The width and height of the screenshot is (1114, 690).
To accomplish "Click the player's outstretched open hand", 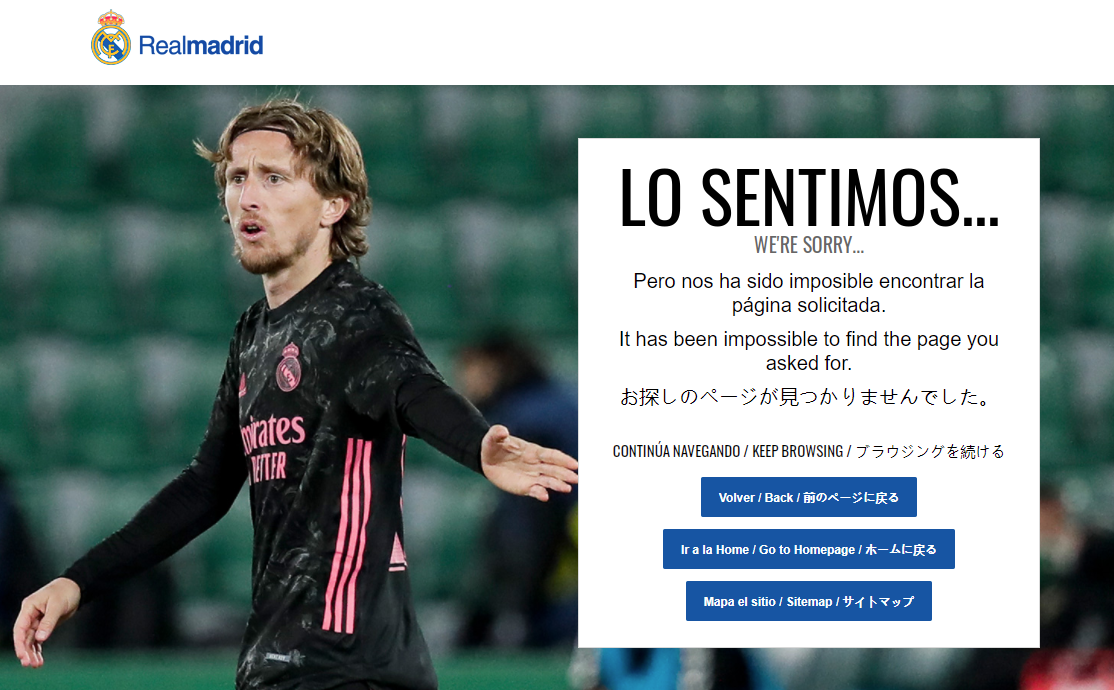I will [x=527, y=463].
